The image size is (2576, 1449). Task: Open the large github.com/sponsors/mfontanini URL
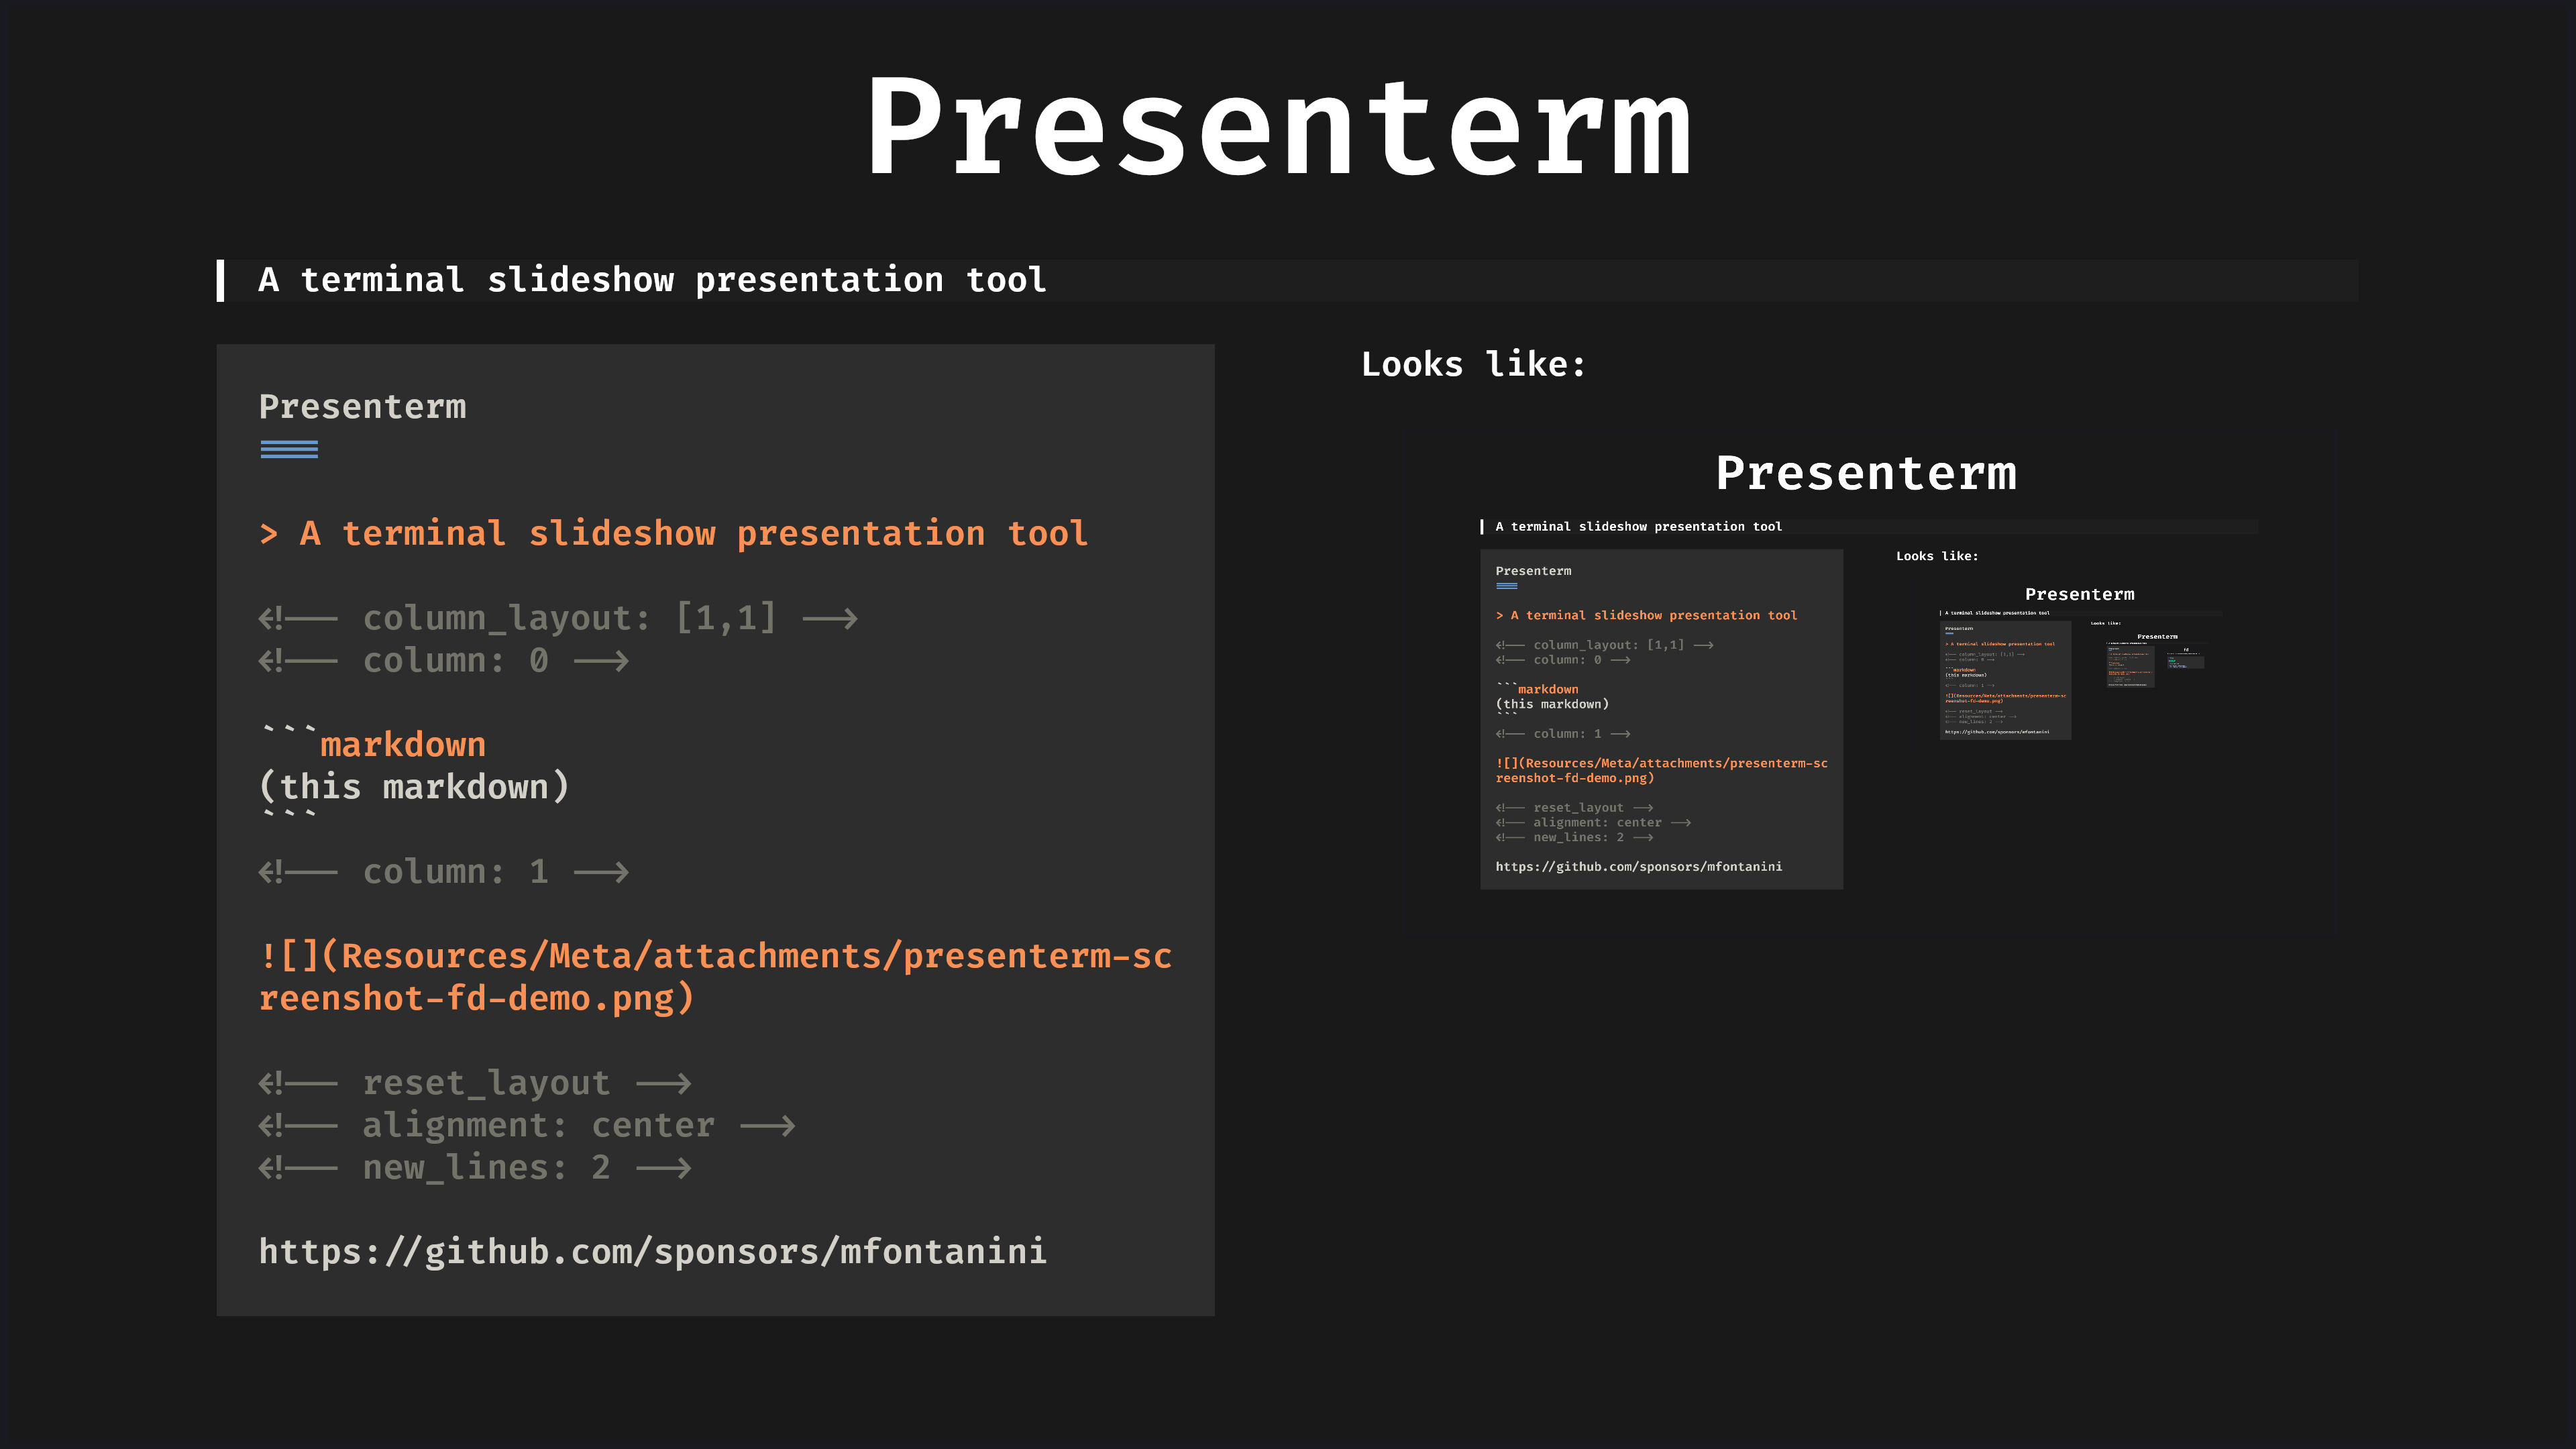(653, 1251)
